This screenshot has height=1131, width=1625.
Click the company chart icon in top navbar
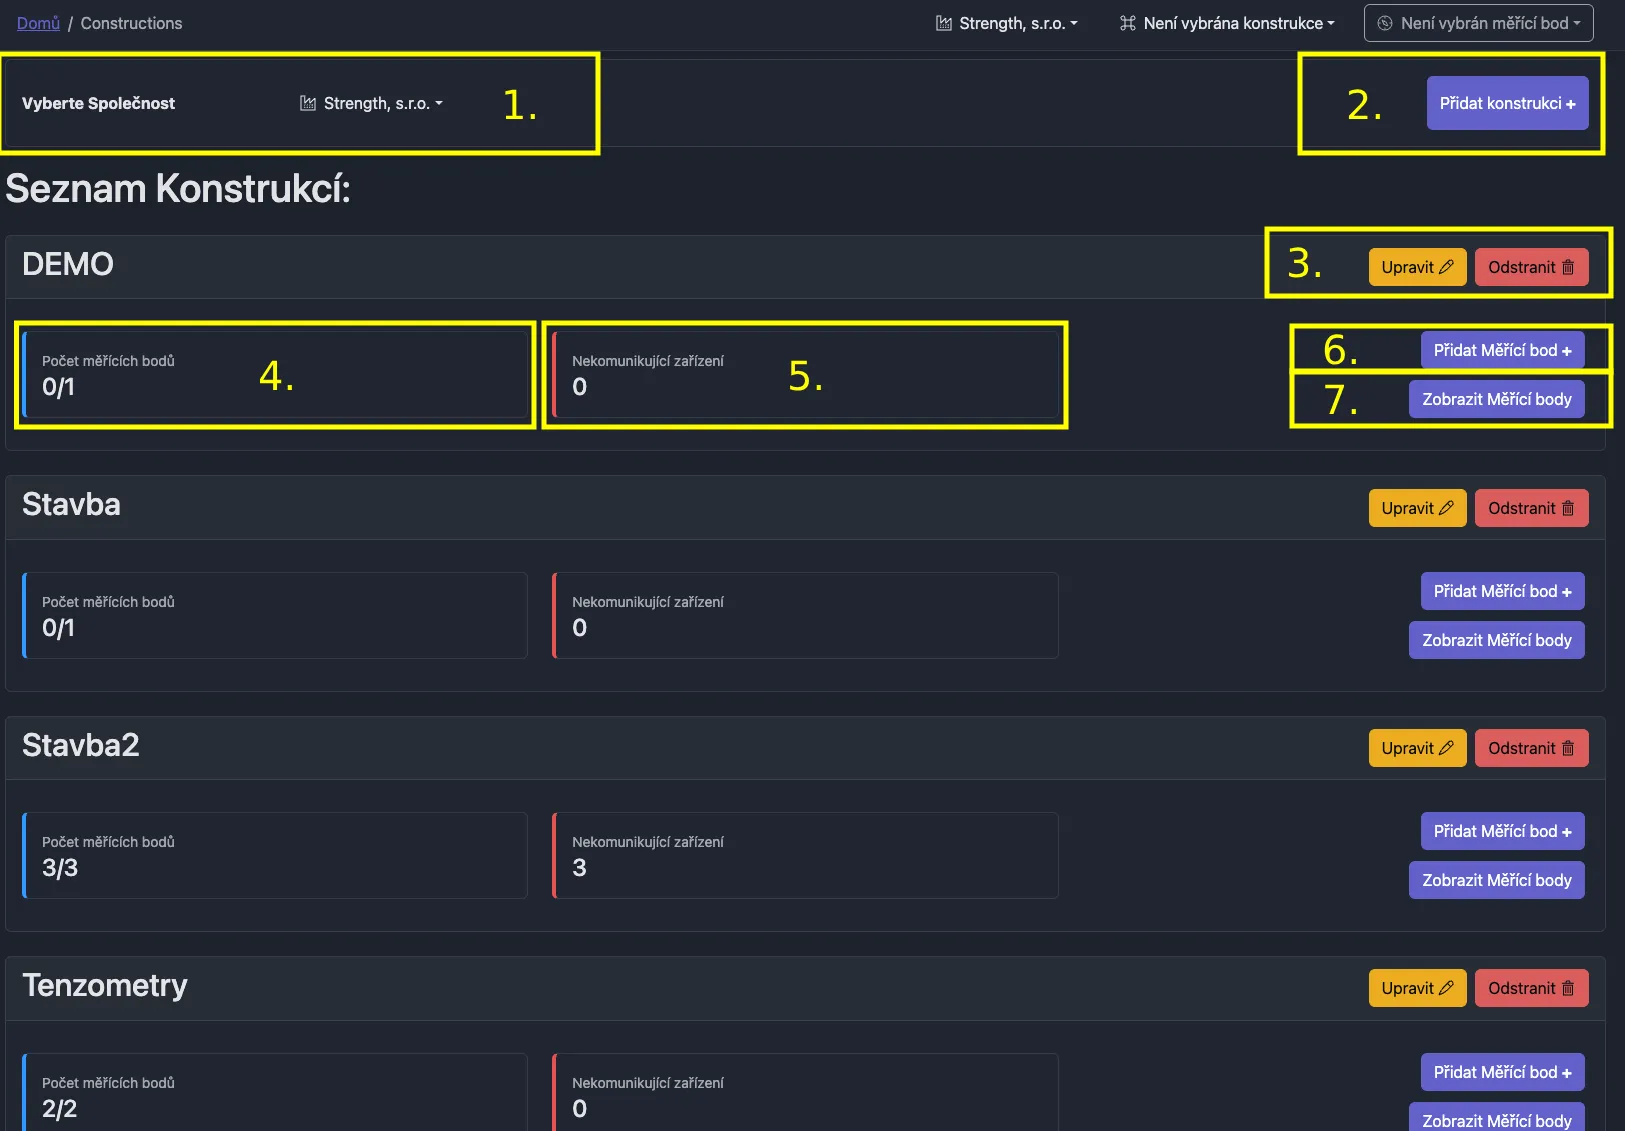click(944, 23)
